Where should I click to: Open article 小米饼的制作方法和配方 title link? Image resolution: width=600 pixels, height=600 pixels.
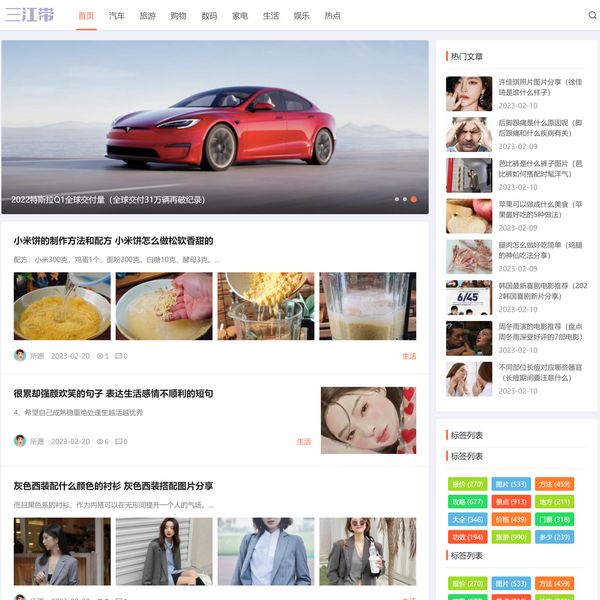[113, 241]
